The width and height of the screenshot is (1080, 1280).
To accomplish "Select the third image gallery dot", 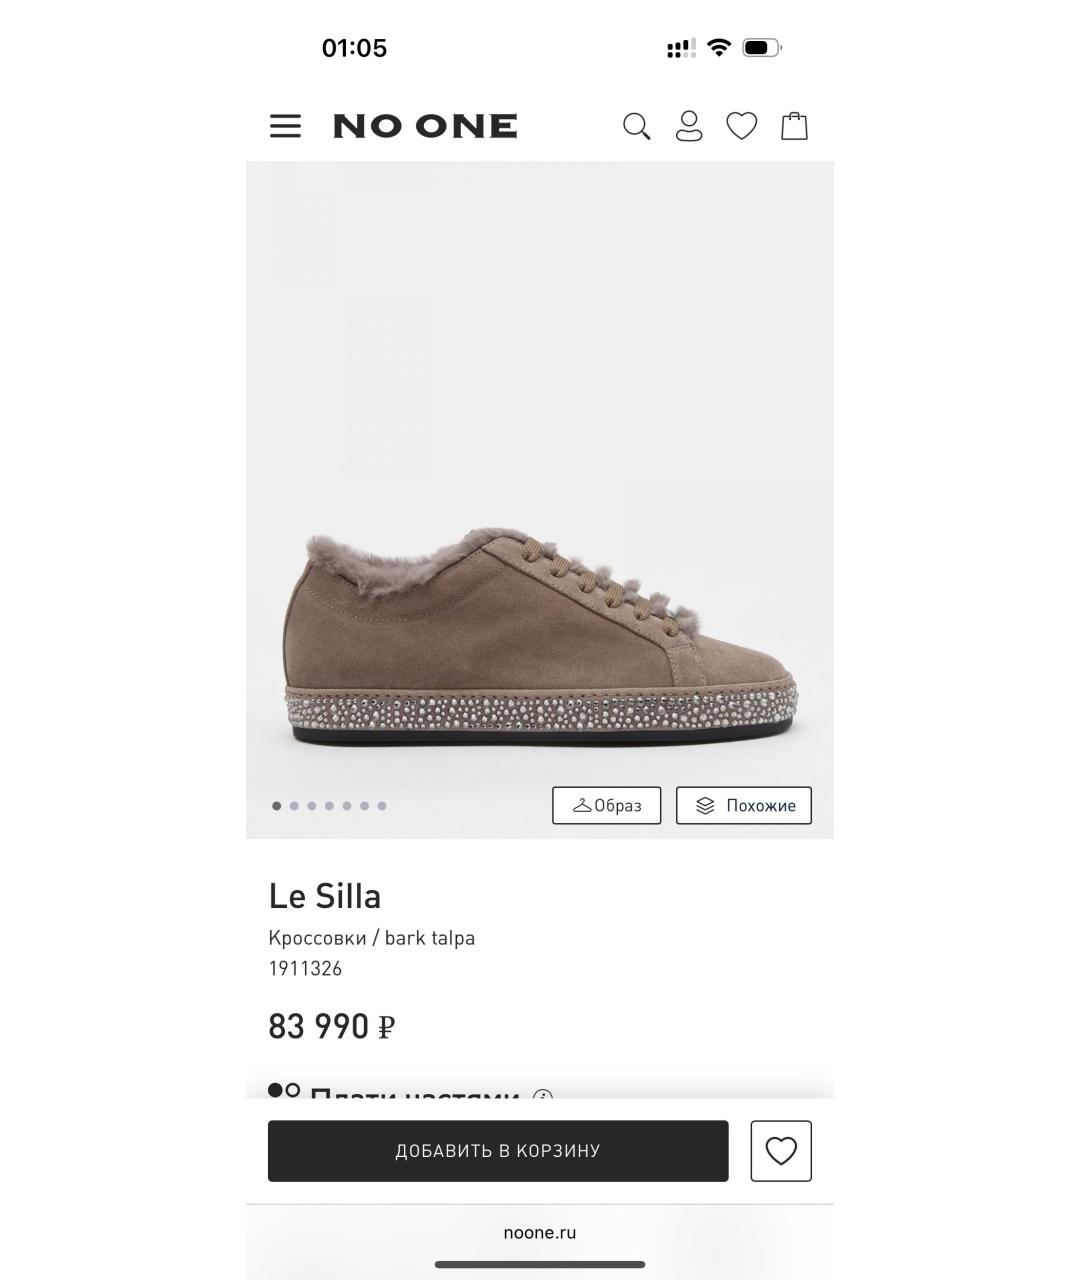I will [x=312, y=805].
